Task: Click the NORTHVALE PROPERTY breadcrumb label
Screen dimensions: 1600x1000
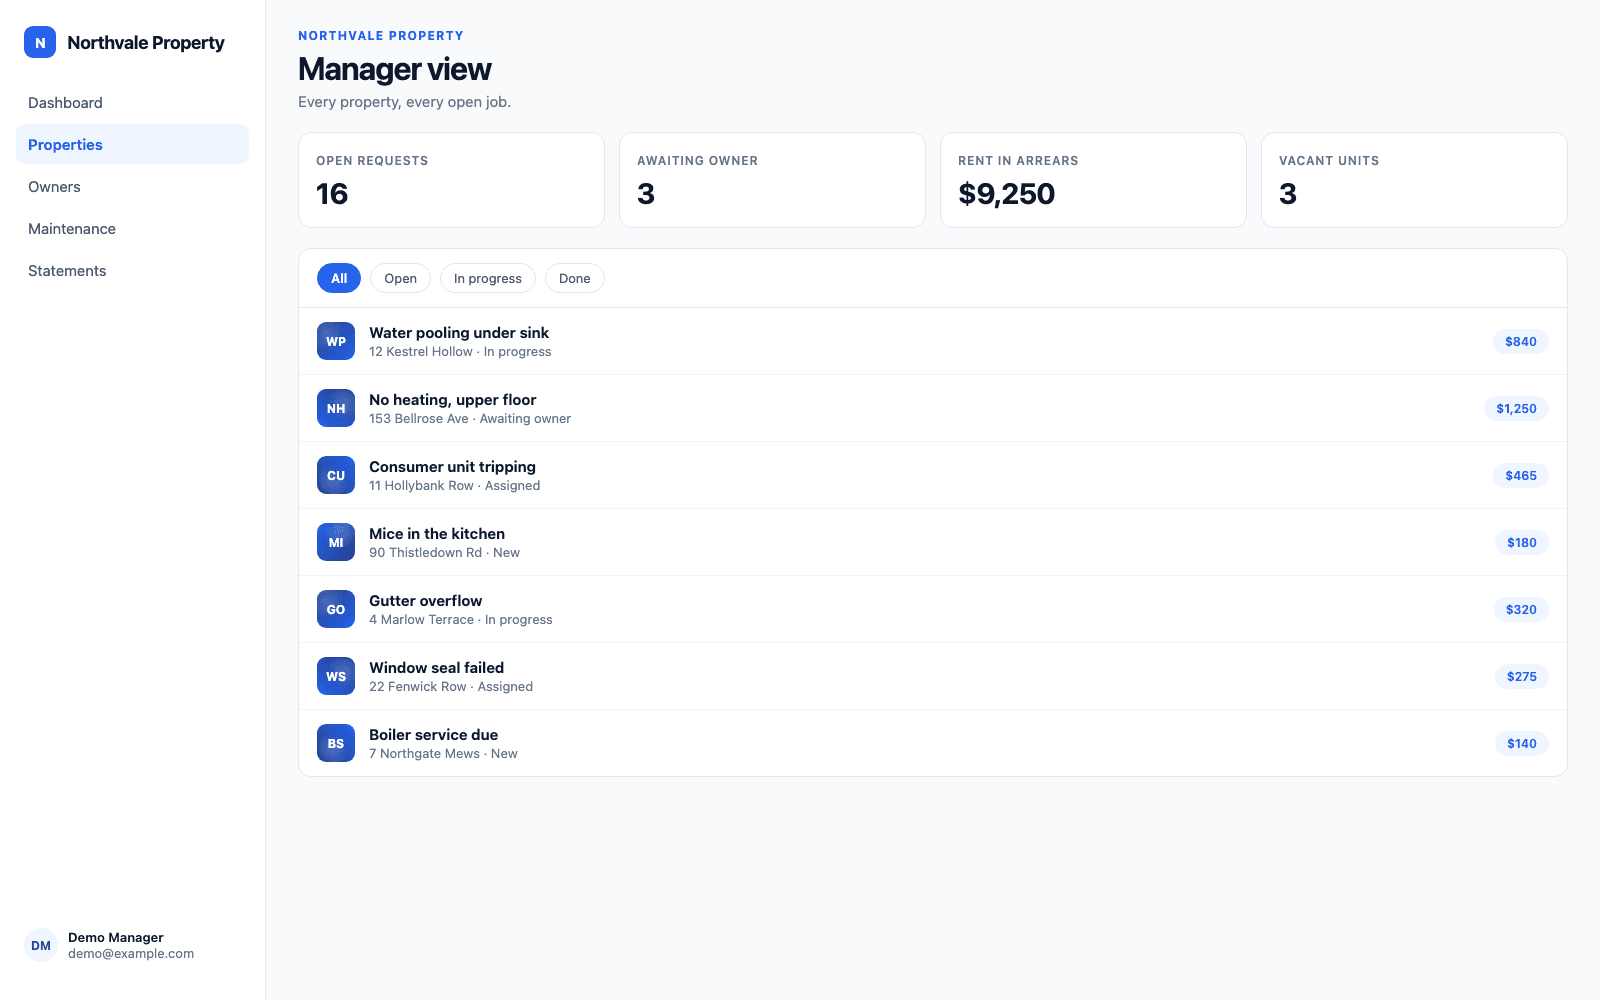Action: tap(381, 35)
